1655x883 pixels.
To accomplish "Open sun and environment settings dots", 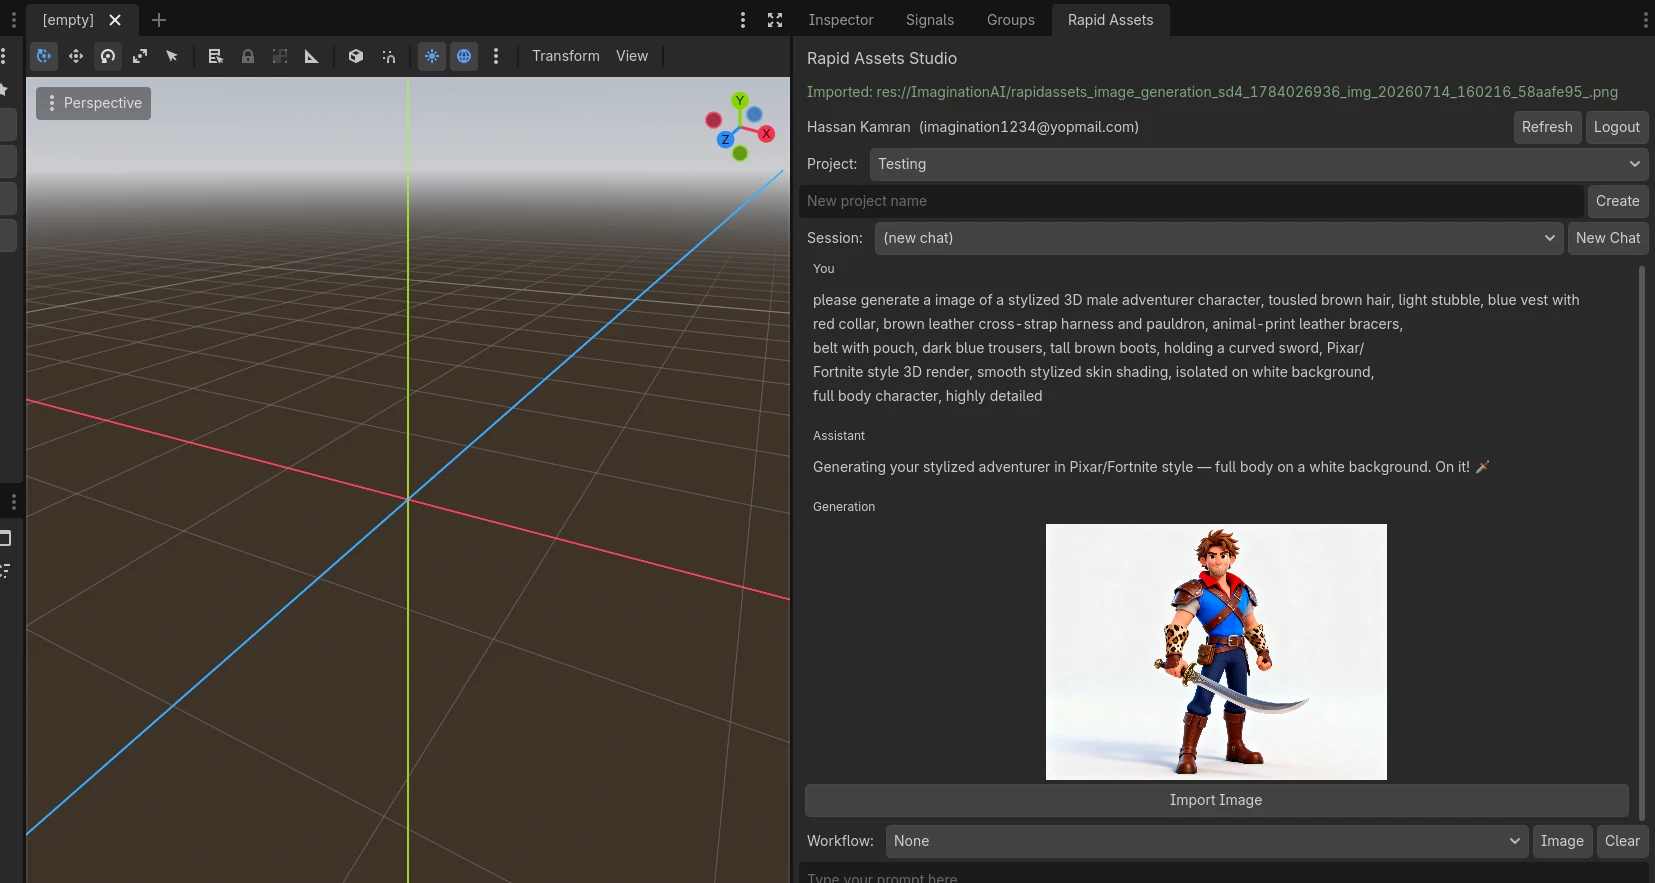I will click(x=496, y=56).
